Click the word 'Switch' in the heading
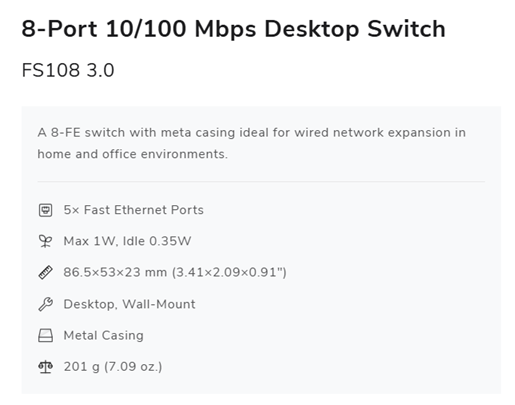Viewport: 515px width, 405px height. tap(406, 29)
